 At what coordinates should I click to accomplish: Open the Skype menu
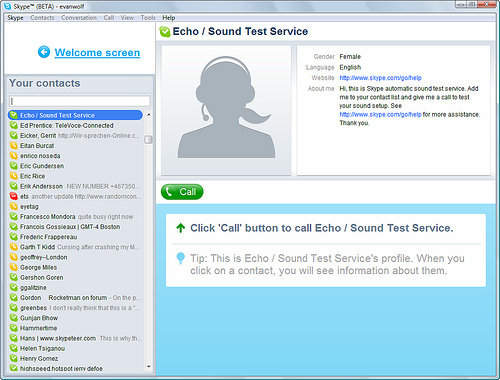tap(15, 18)
